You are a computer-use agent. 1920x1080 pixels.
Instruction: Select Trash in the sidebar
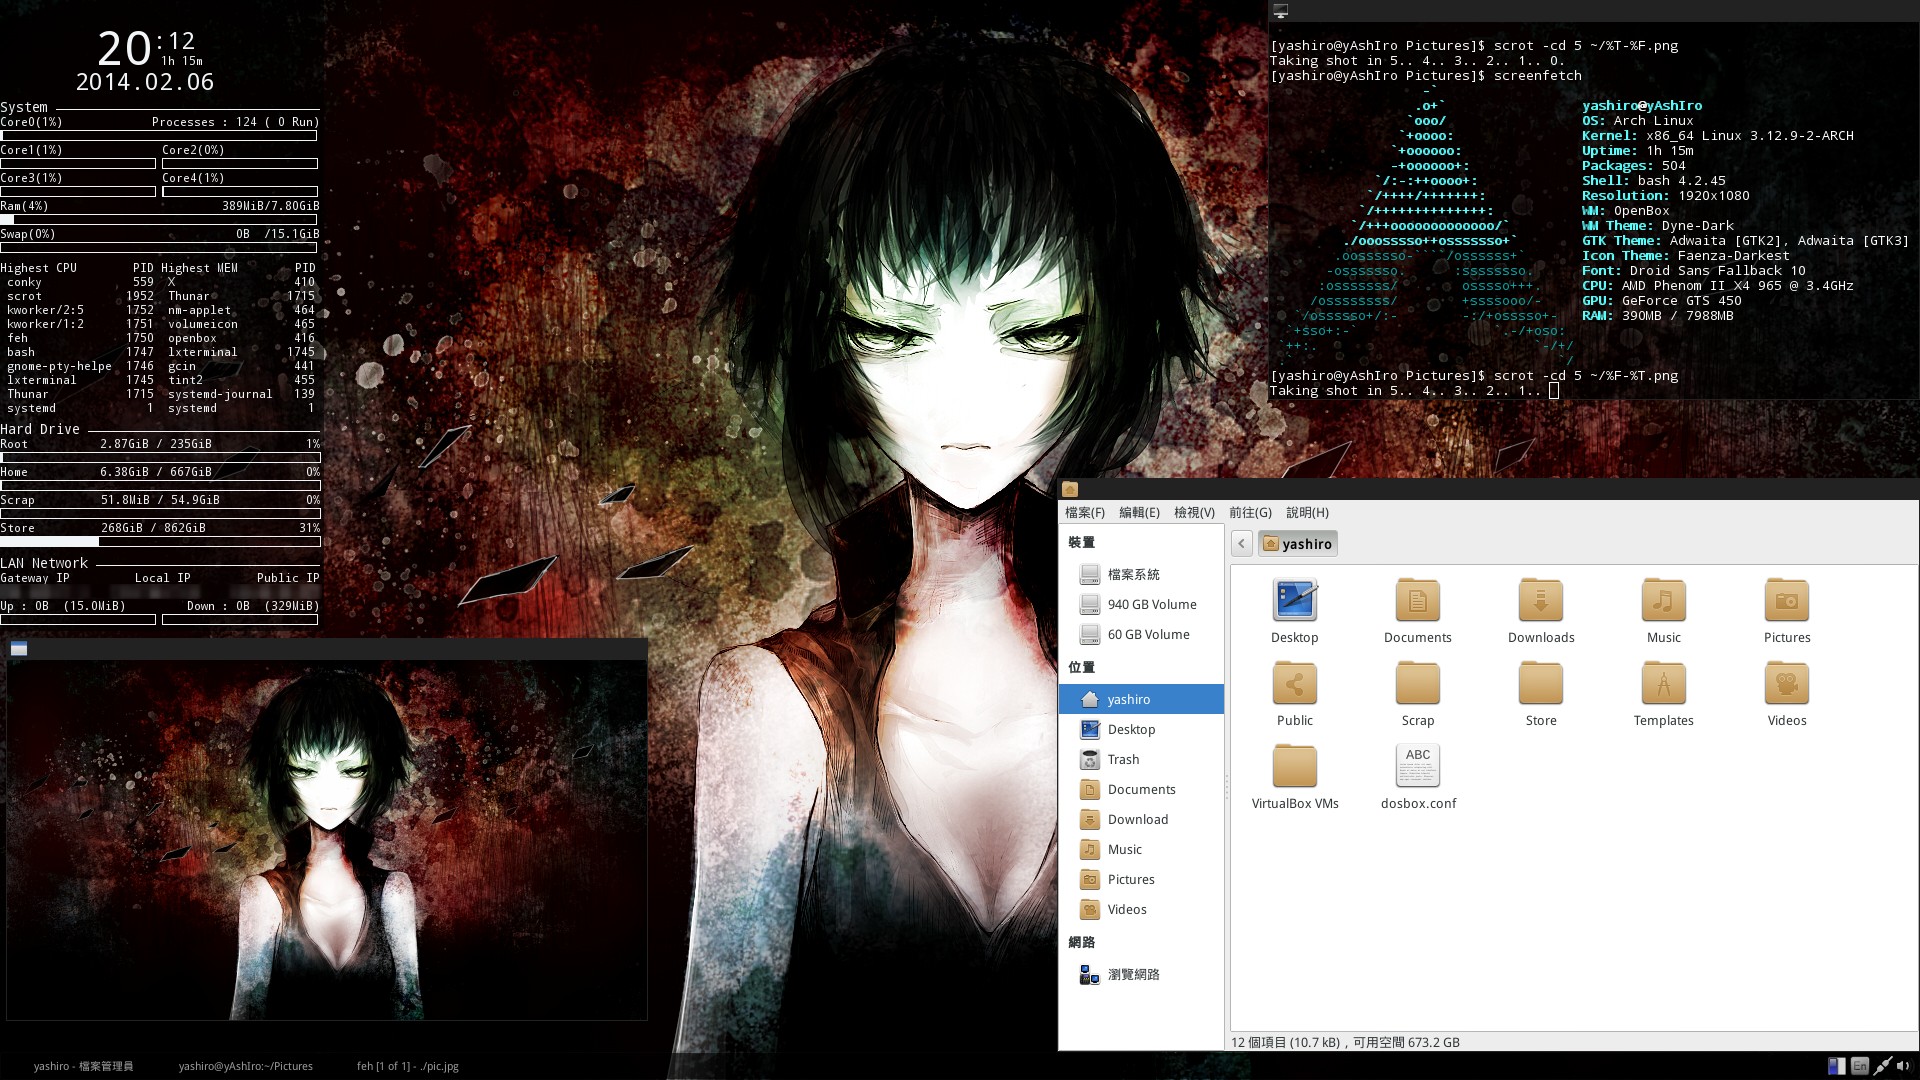point(1122,759)
